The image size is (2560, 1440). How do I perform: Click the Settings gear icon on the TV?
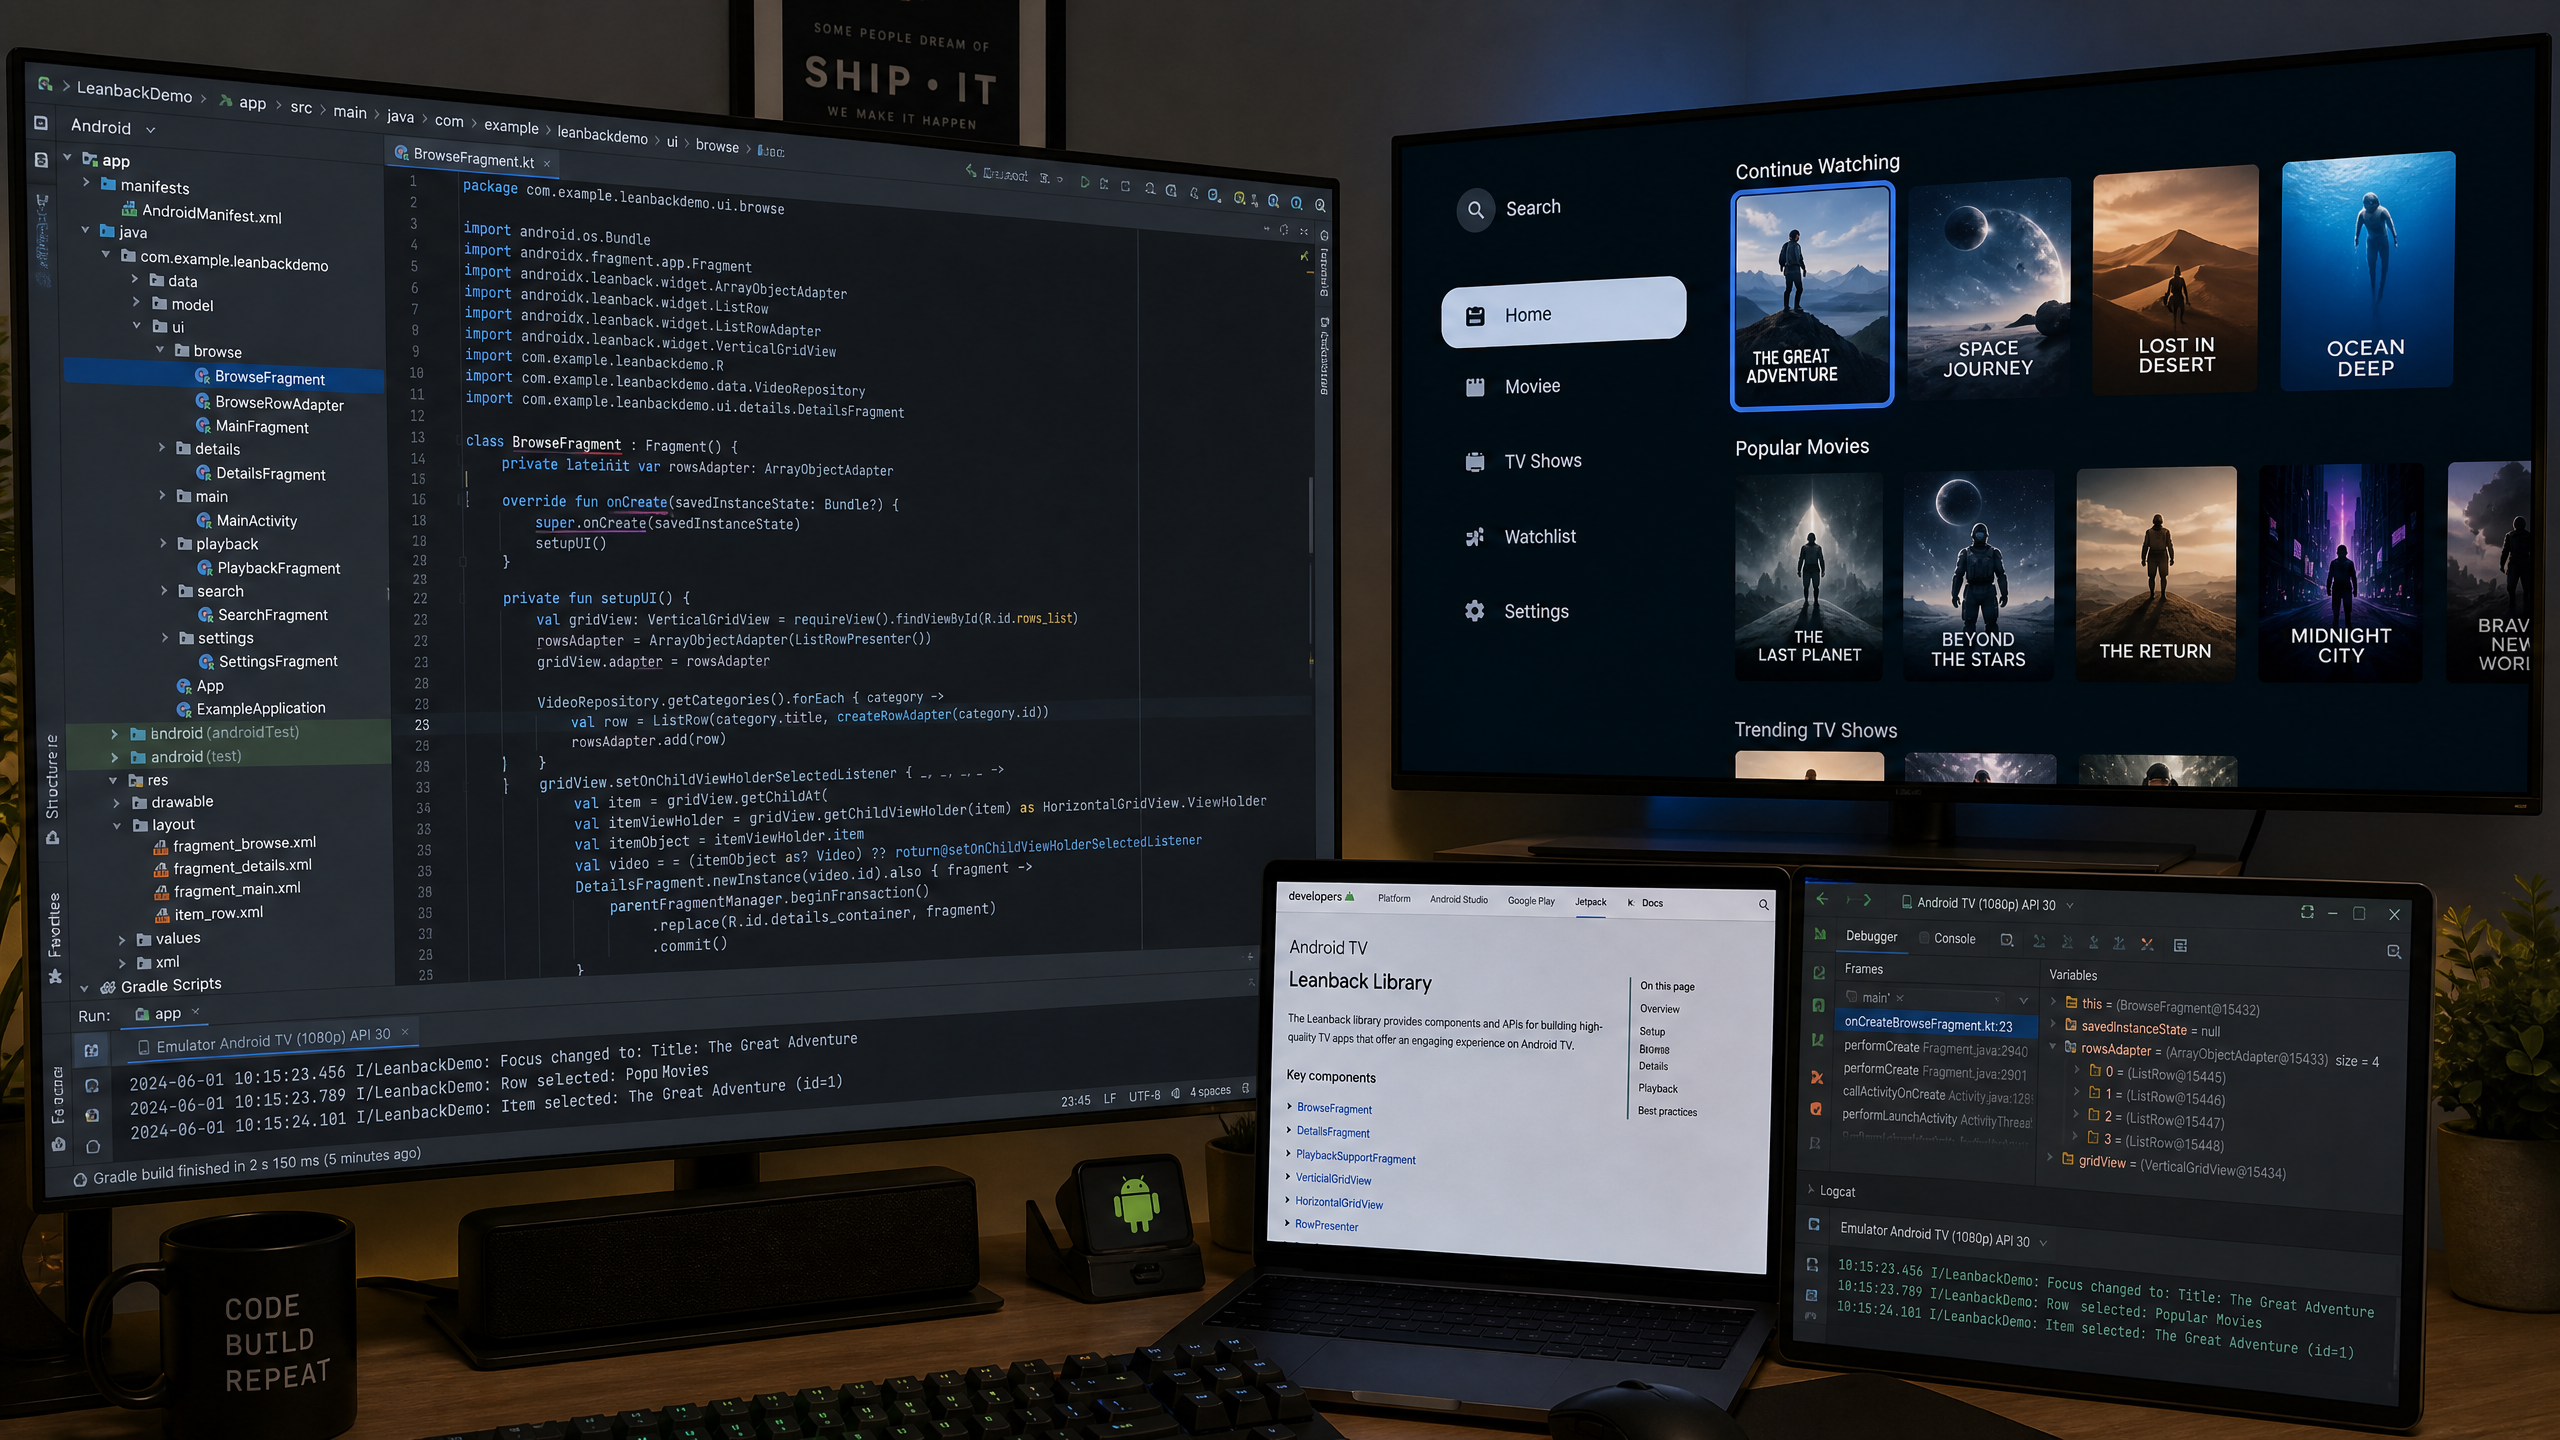pyautogui.click(x=1474, y=611)
